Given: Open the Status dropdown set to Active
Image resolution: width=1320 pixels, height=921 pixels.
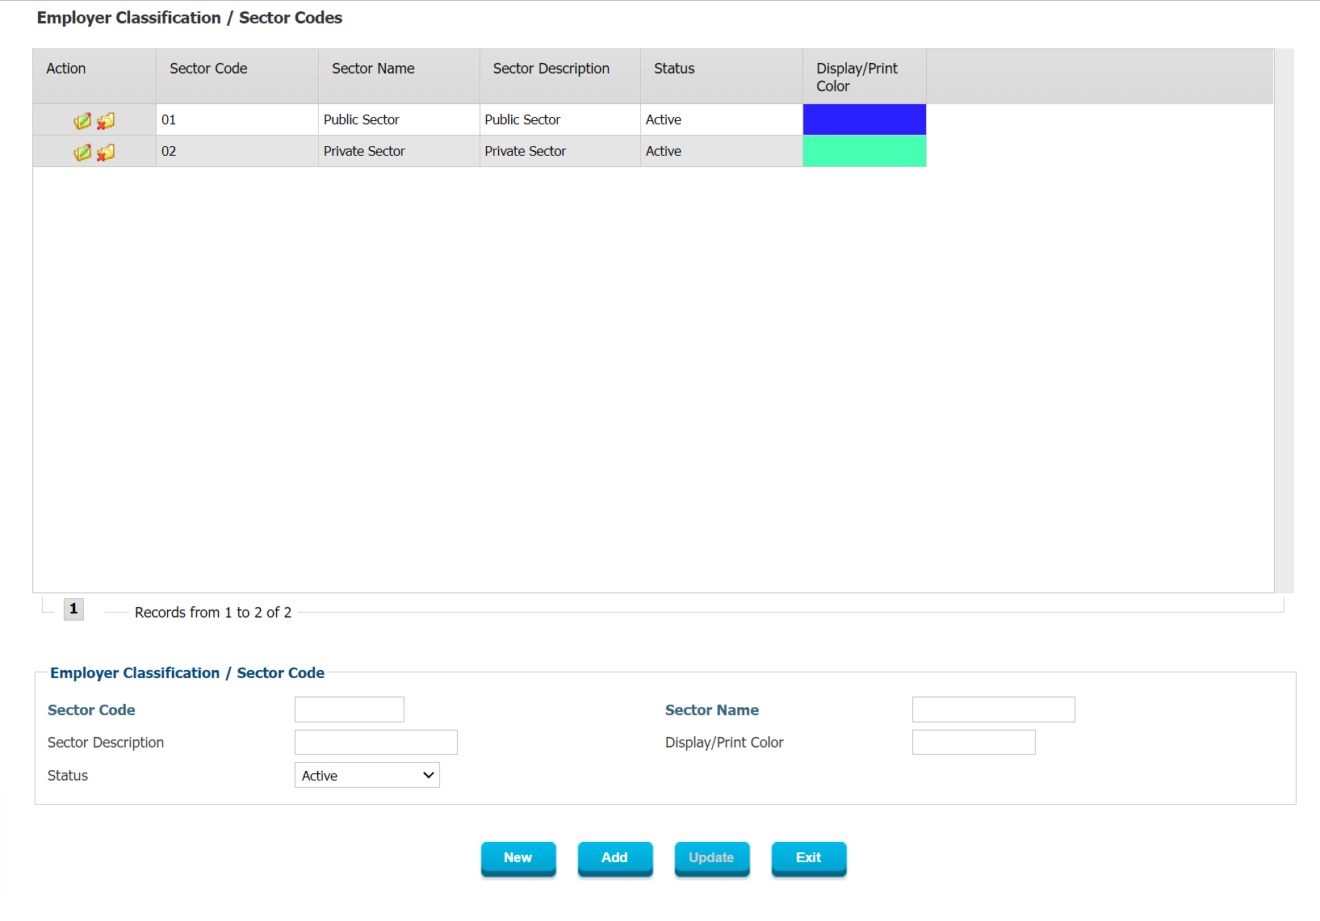Looking at the screenshot, I should pyautogui.click(x=367, y=775).
